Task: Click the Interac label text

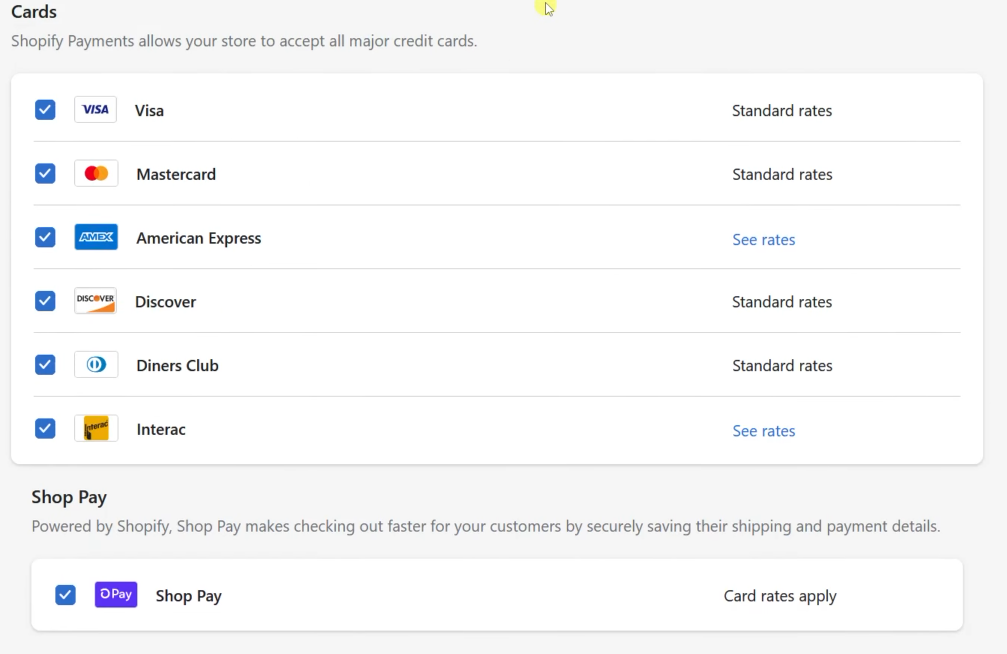Action: click(x=161, y=429)
